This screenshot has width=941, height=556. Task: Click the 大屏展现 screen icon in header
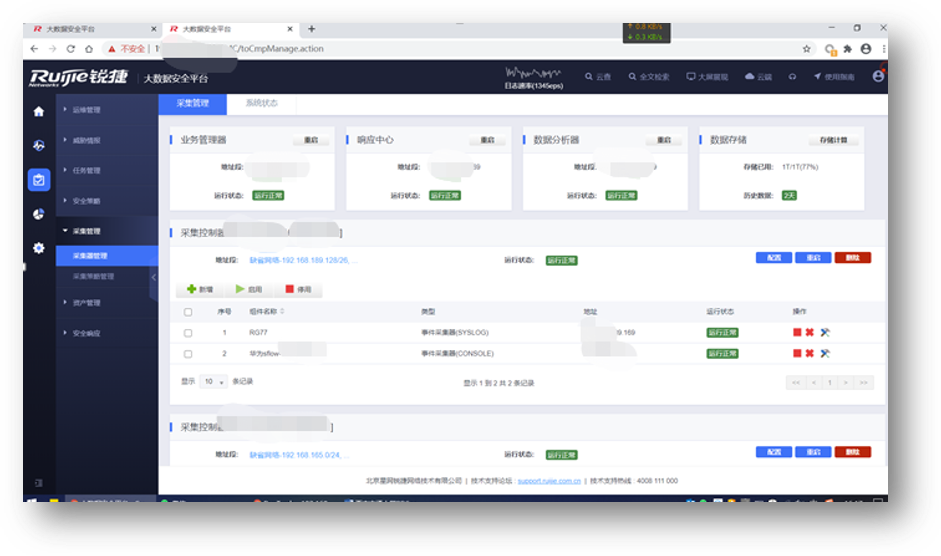click(707, 77)
